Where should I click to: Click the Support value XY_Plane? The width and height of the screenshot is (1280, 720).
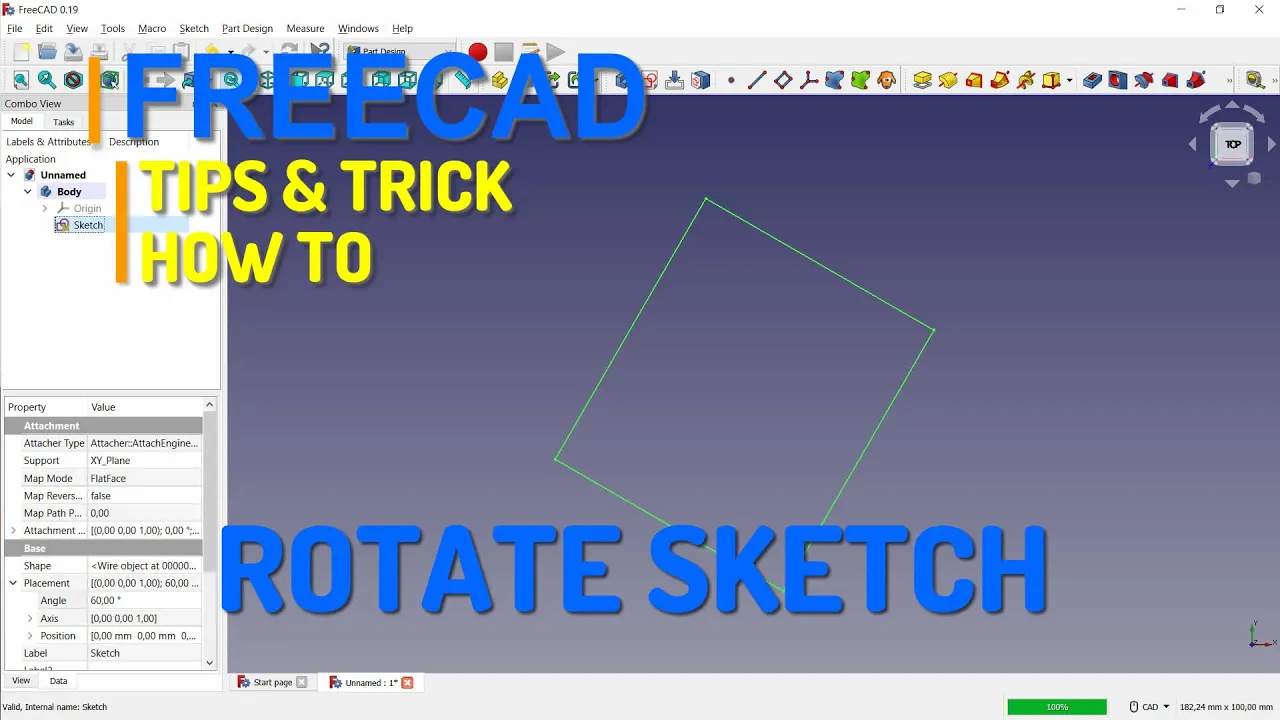[144, 461]
